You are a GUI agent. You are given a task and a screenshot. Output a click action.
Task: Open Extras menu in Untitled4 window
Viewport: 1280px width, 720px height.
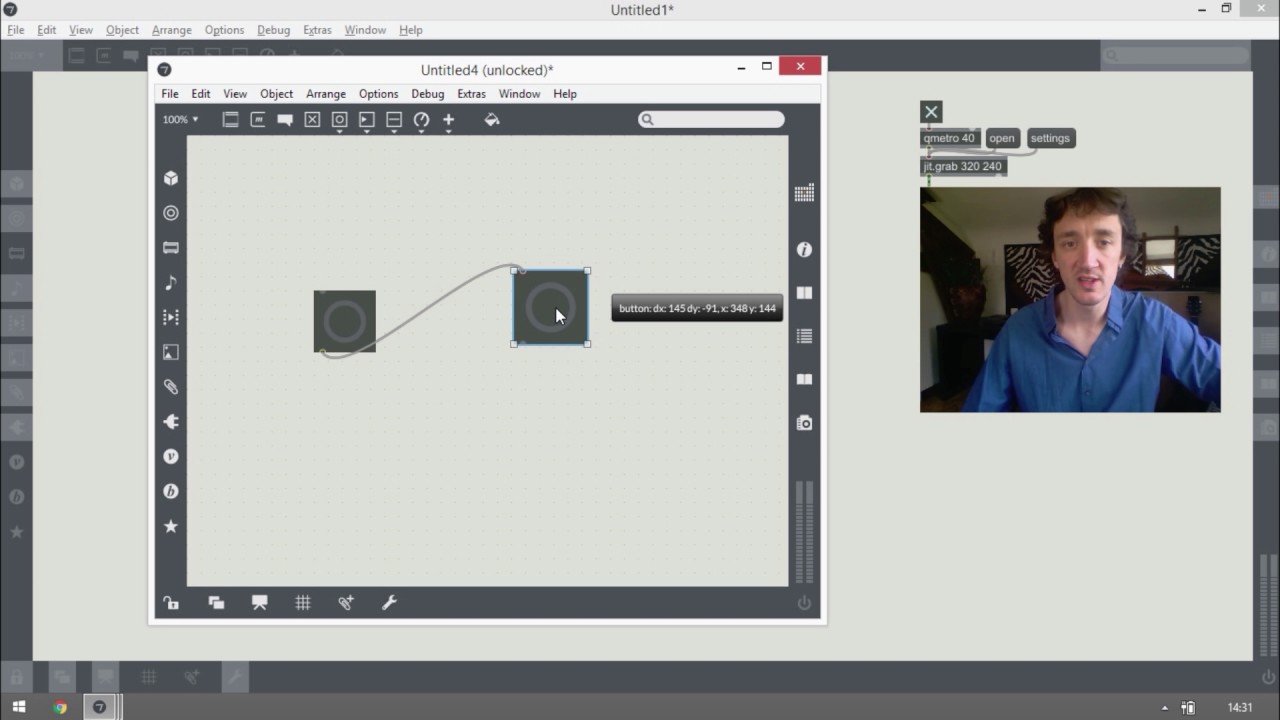click(471, 94)
